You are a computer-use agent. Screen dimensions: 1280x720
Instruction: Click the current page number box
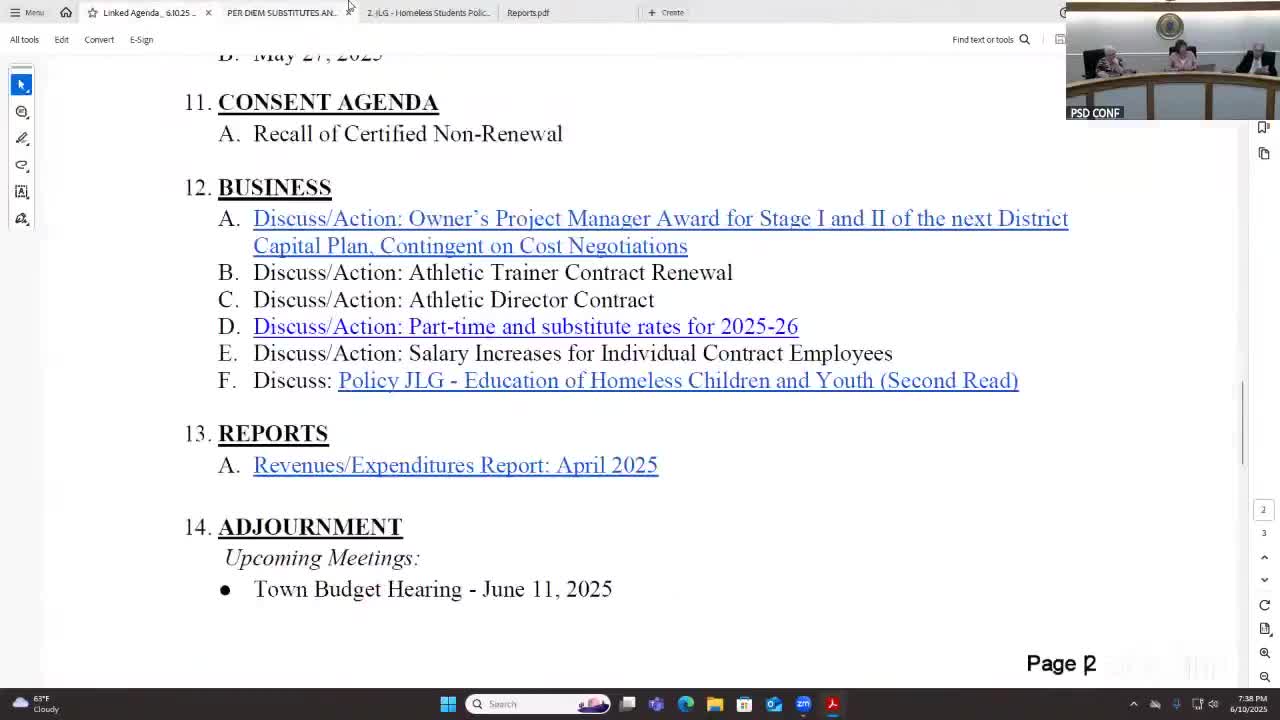1263,510
